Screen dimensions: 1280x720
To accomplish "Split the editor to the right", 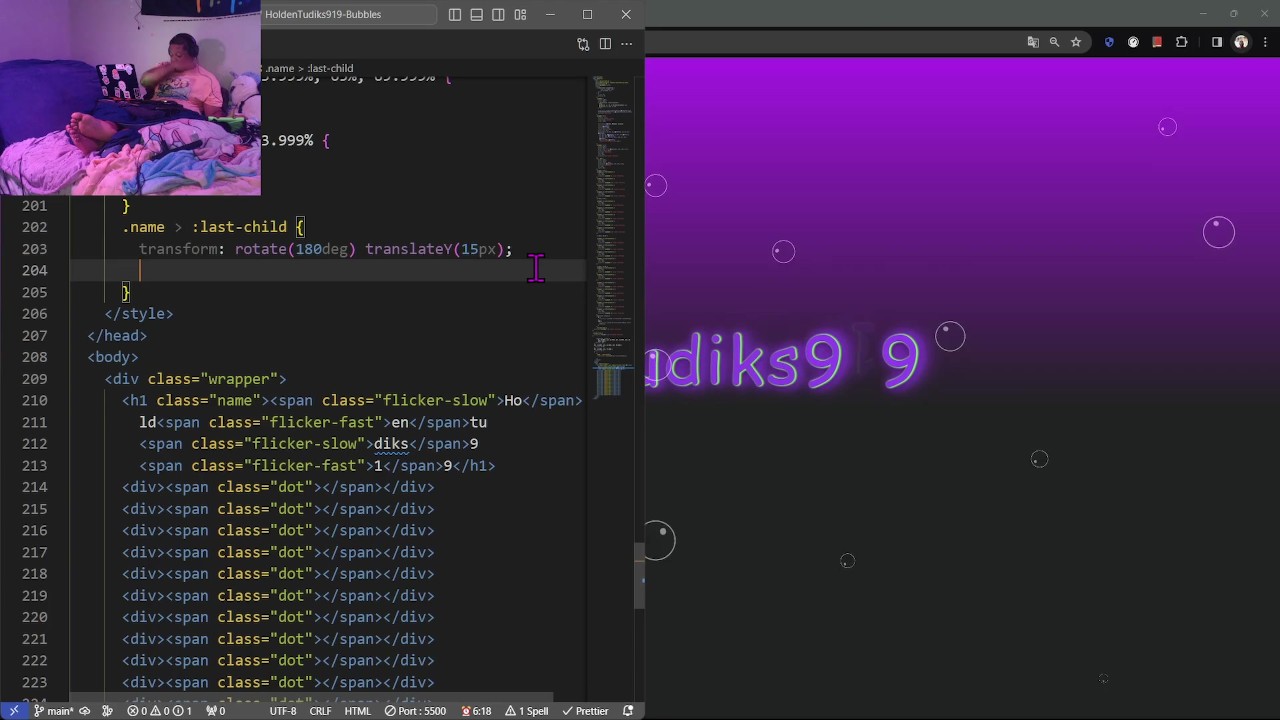I will [x=605, y=44].
